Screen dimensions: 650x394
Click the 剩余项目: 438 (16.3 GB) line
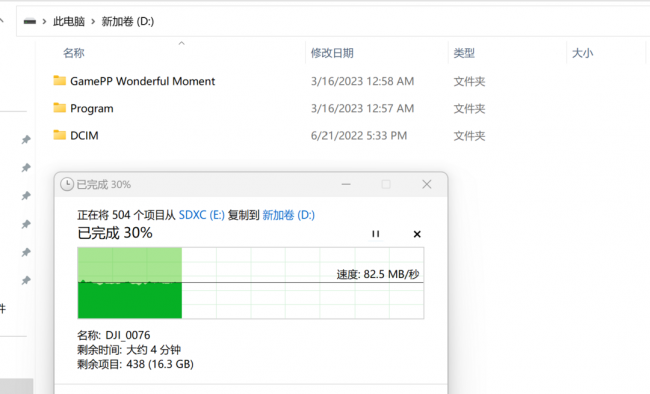click(135, 364)
